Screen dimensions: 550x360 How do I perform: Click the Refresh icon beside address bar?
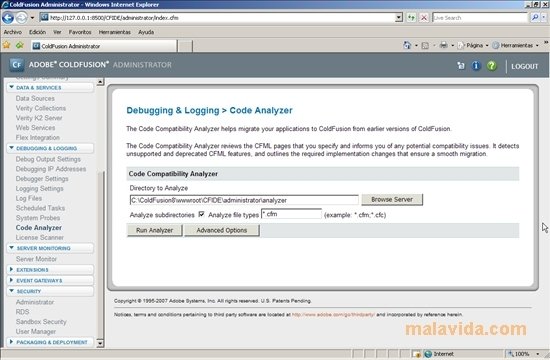click(411, 18)
